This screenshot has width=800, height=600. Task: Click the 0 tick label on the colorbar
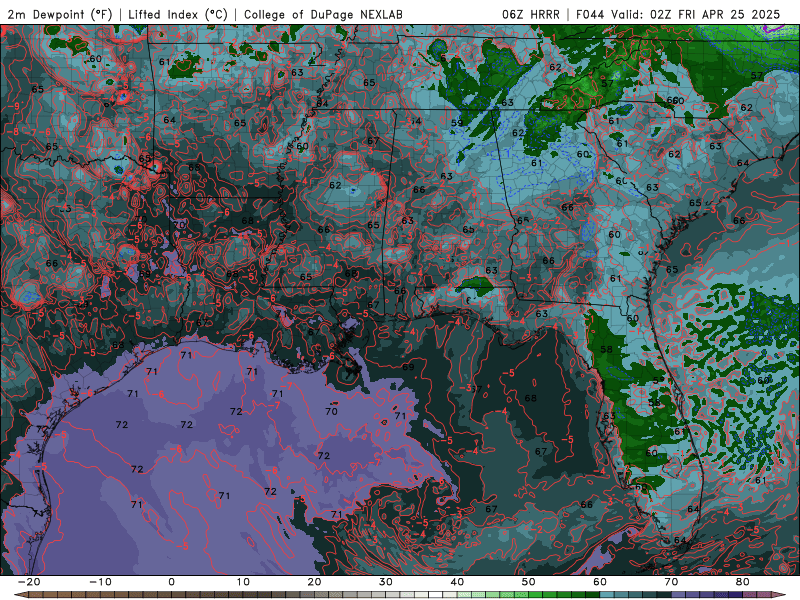pos(171,582)
